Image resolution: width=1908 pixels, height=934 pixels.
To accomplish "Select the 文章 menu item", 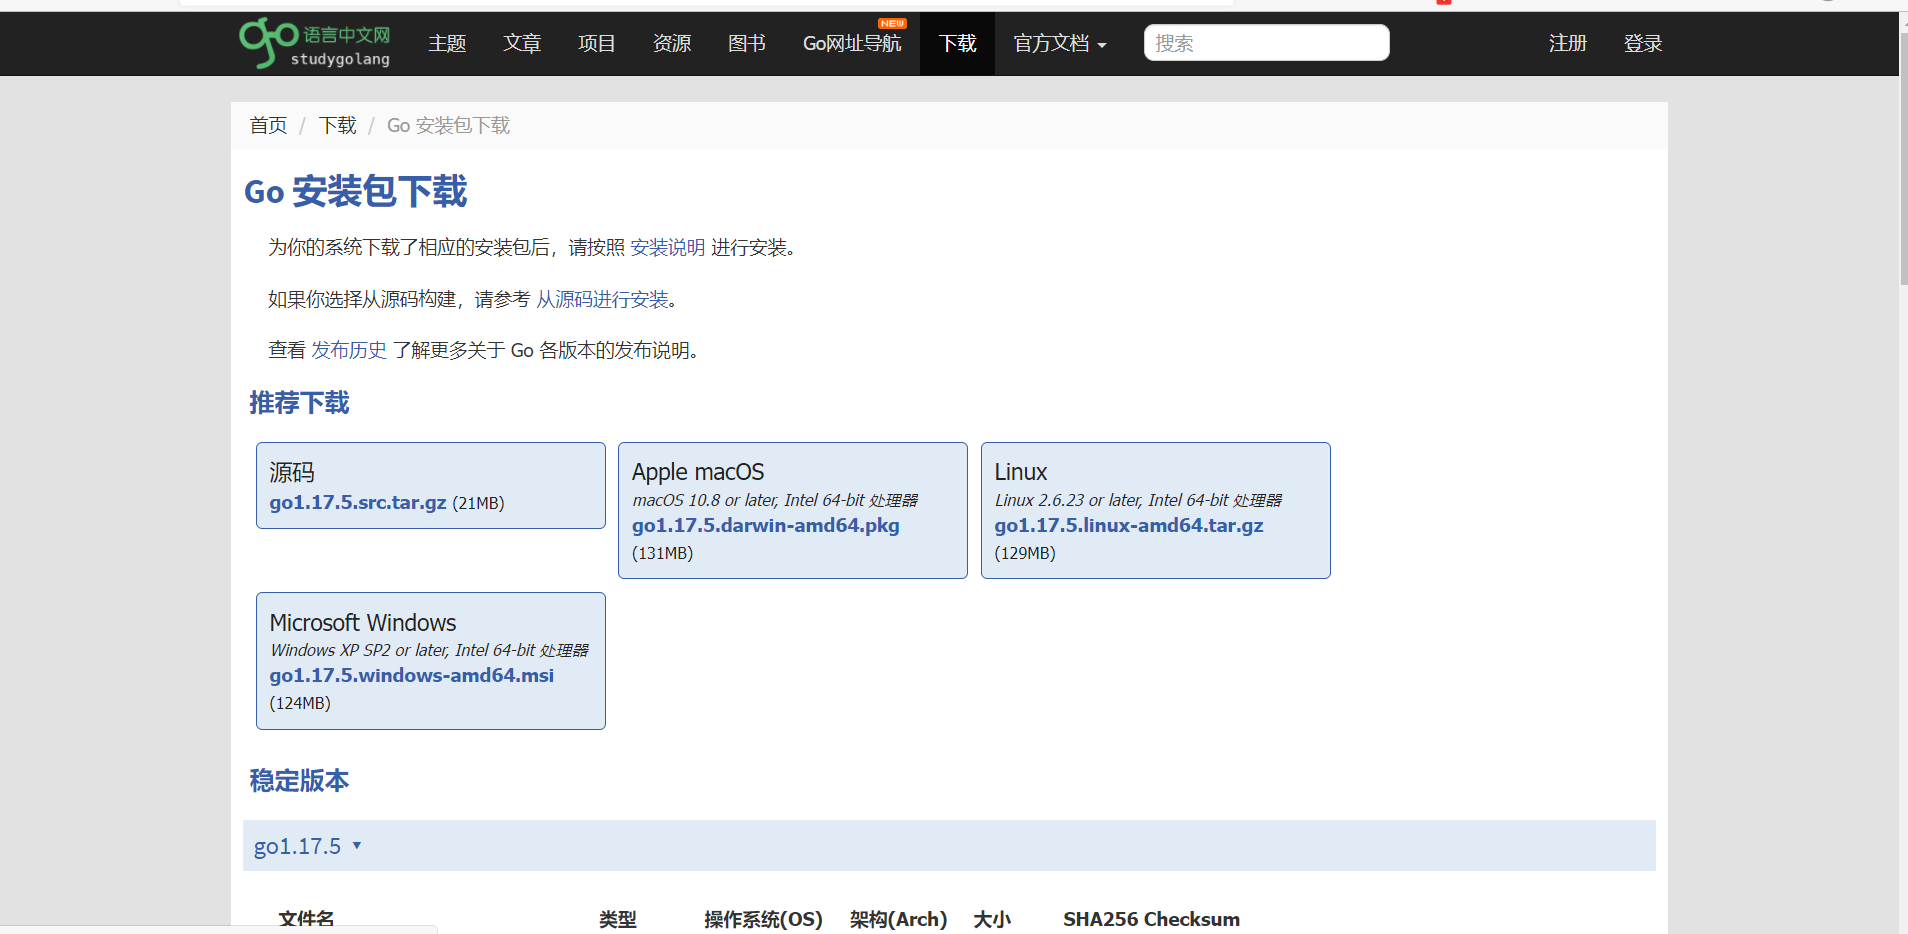I will click(x=521, y=43).
